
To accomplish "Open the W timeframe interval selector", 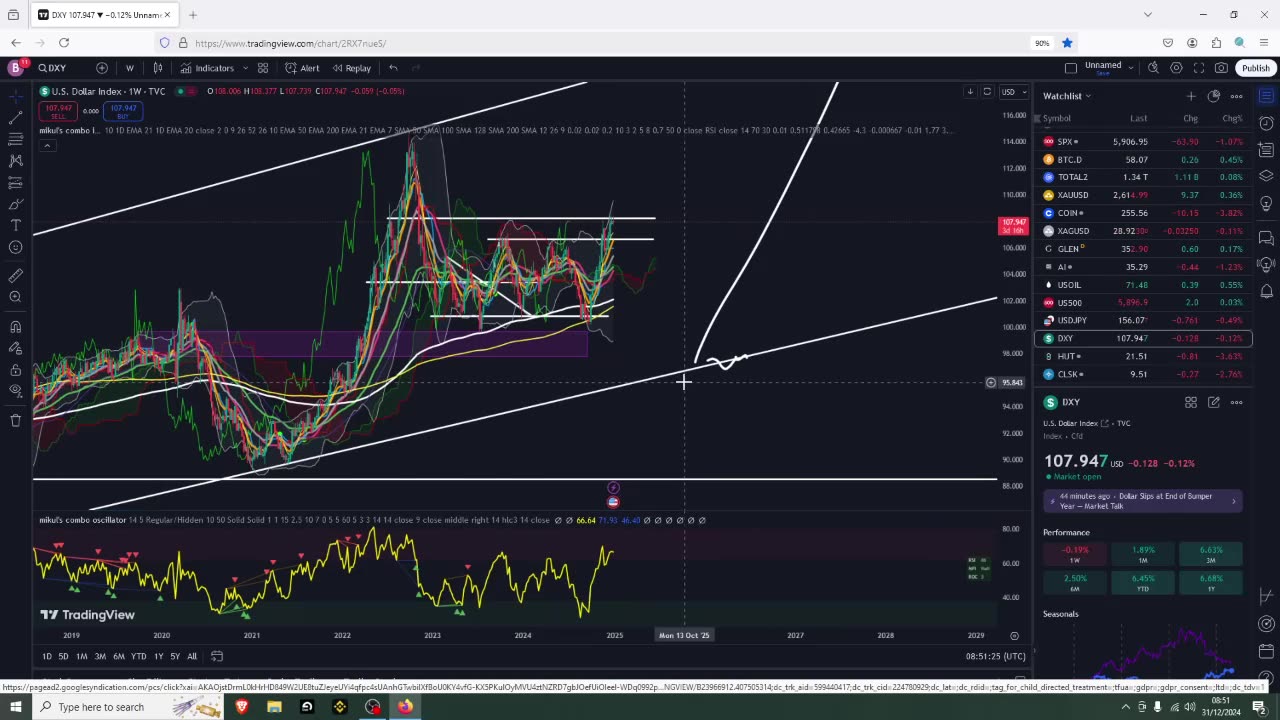I will [x=129, y=68].
